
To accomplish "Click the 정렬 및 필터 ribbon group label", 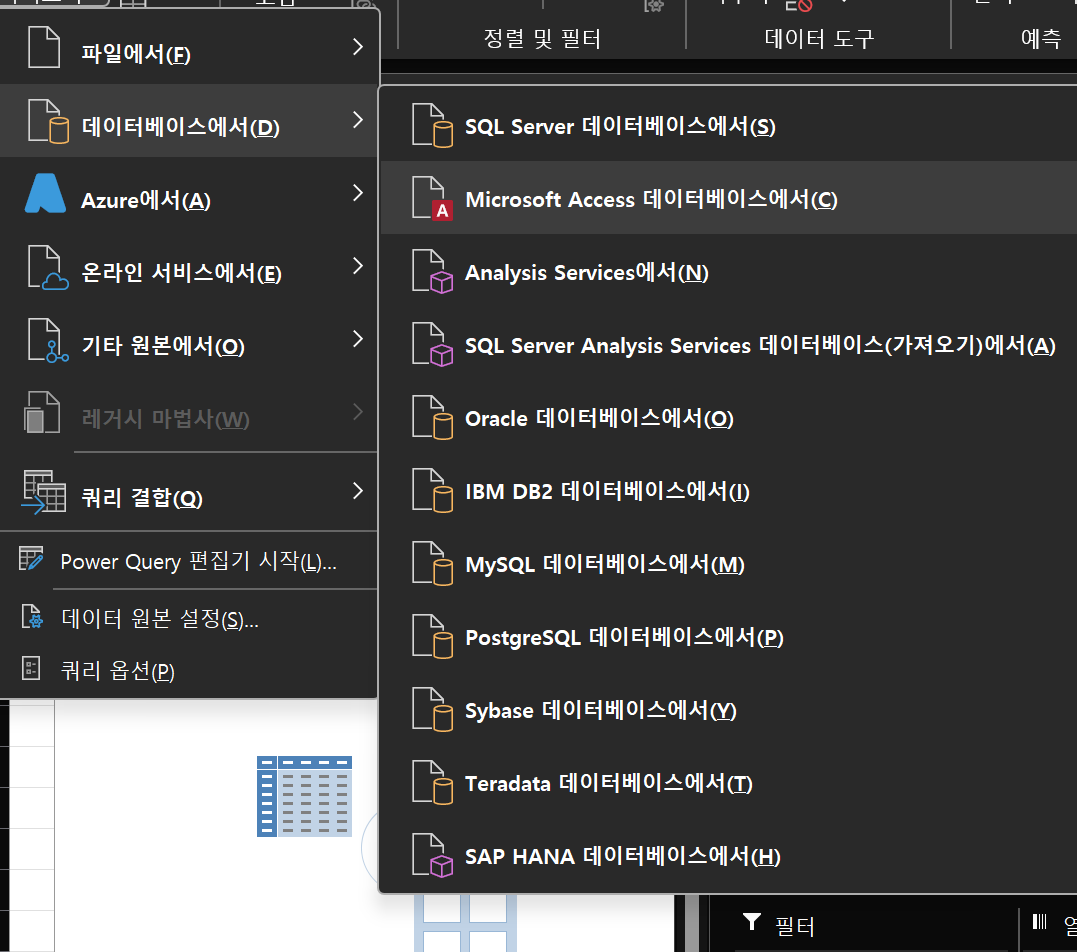I will pyautogui.click(x=542, y=39).
